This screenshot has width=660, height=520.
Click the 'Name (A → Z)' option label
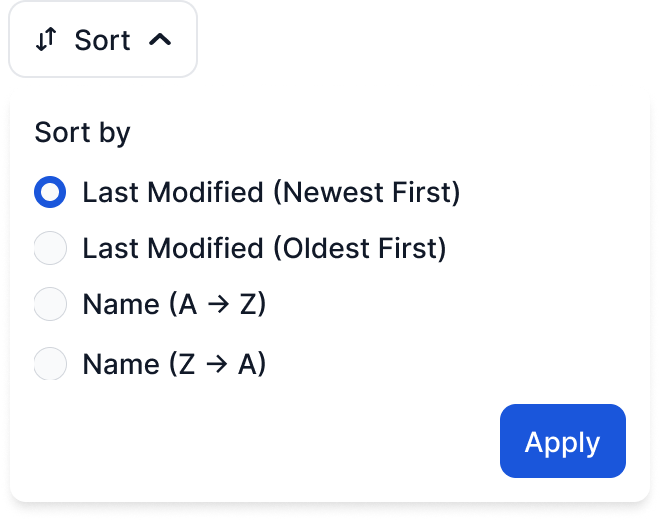pyautogui.click(x=174, y=304)
